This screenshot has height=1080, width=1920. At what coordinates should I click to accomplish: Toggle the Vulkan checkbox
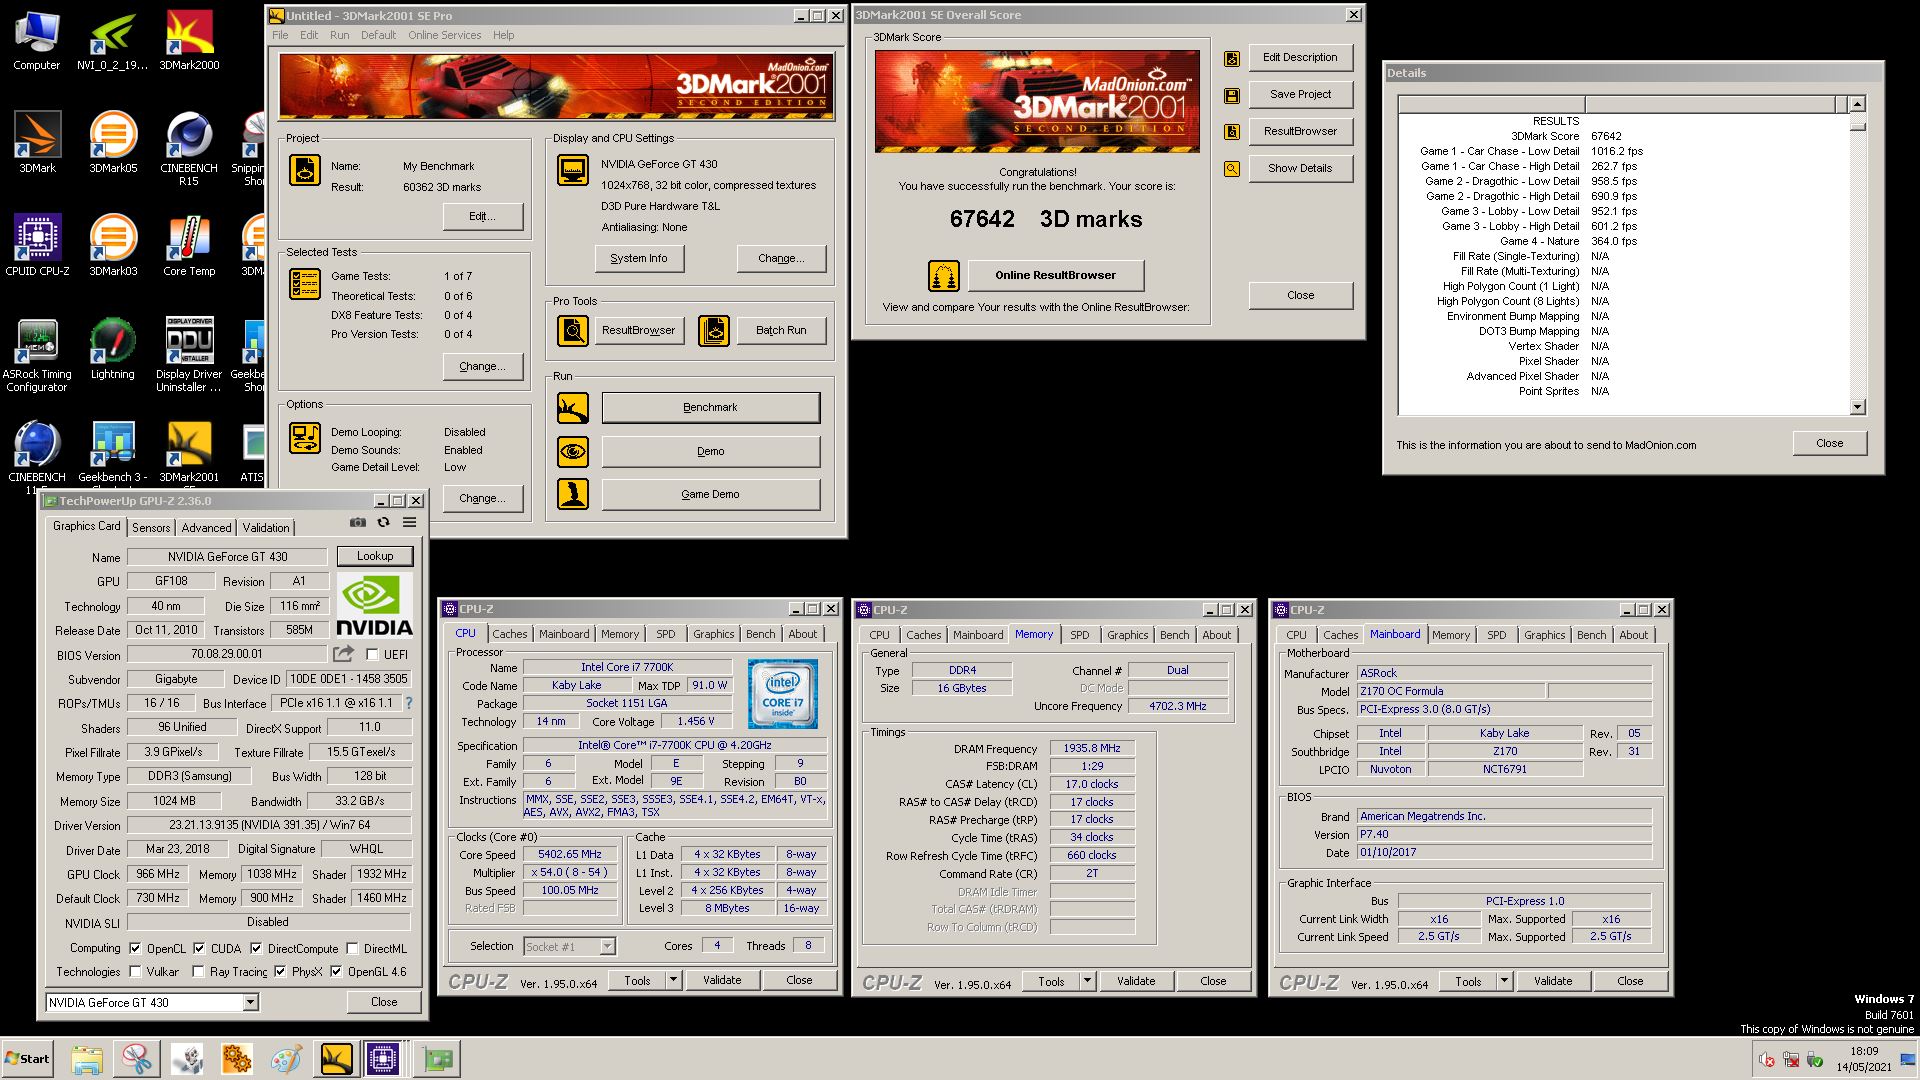(x=135, y=971)
